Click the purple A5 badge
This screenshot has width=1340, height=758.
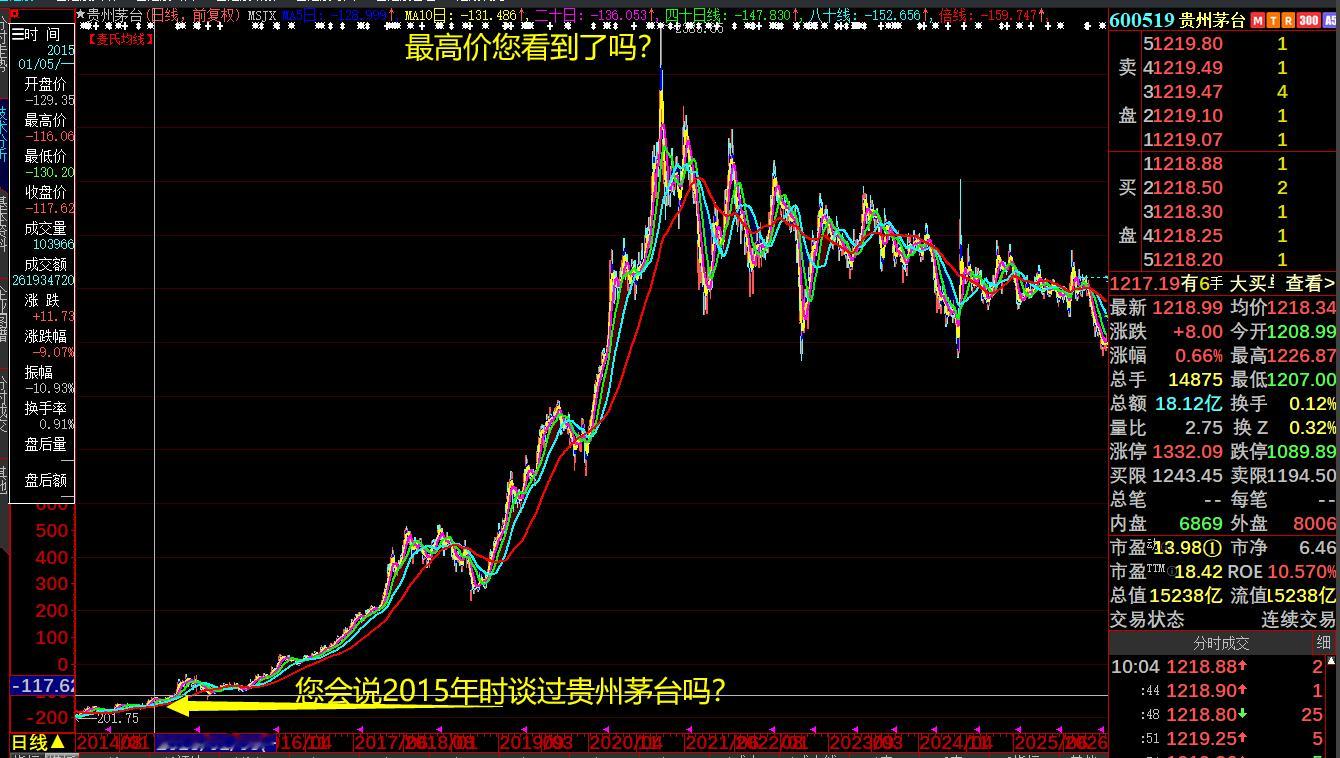point(1330,20)
